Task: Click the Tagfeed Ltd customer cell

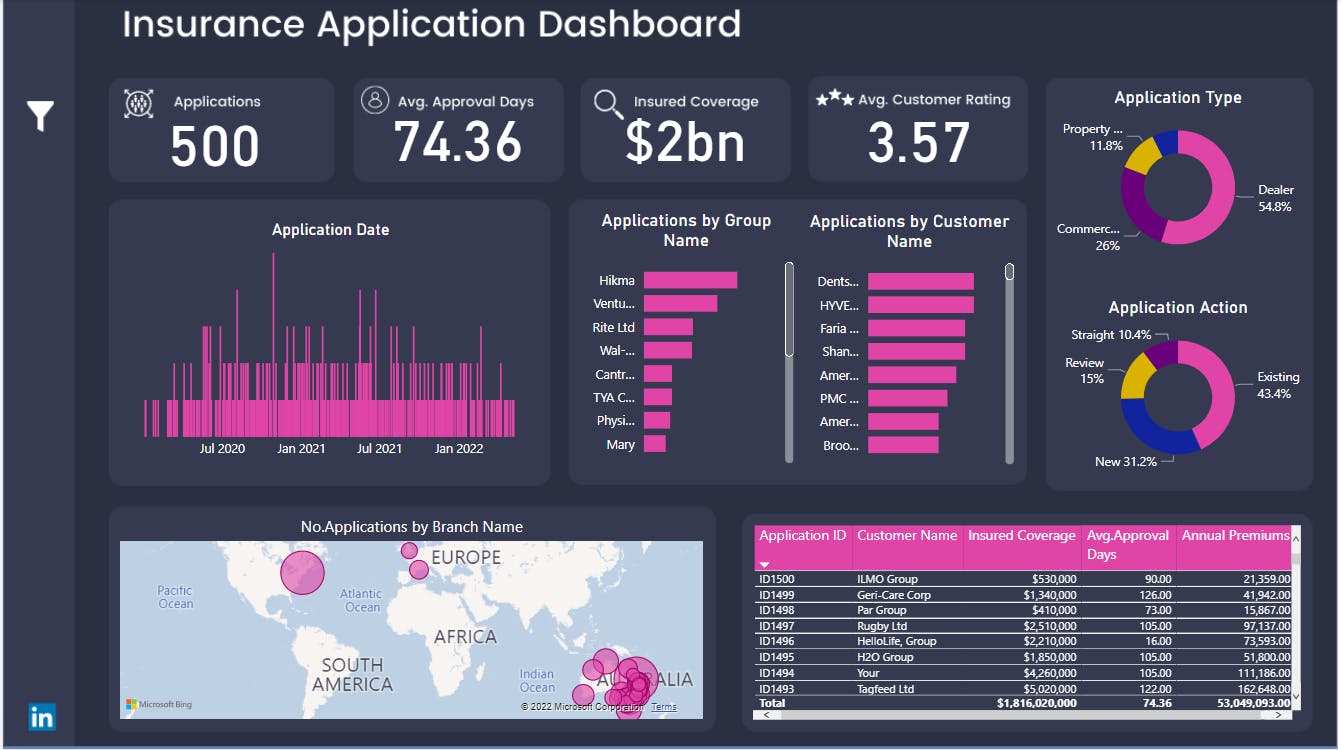Action: click(x=886, y=689)
